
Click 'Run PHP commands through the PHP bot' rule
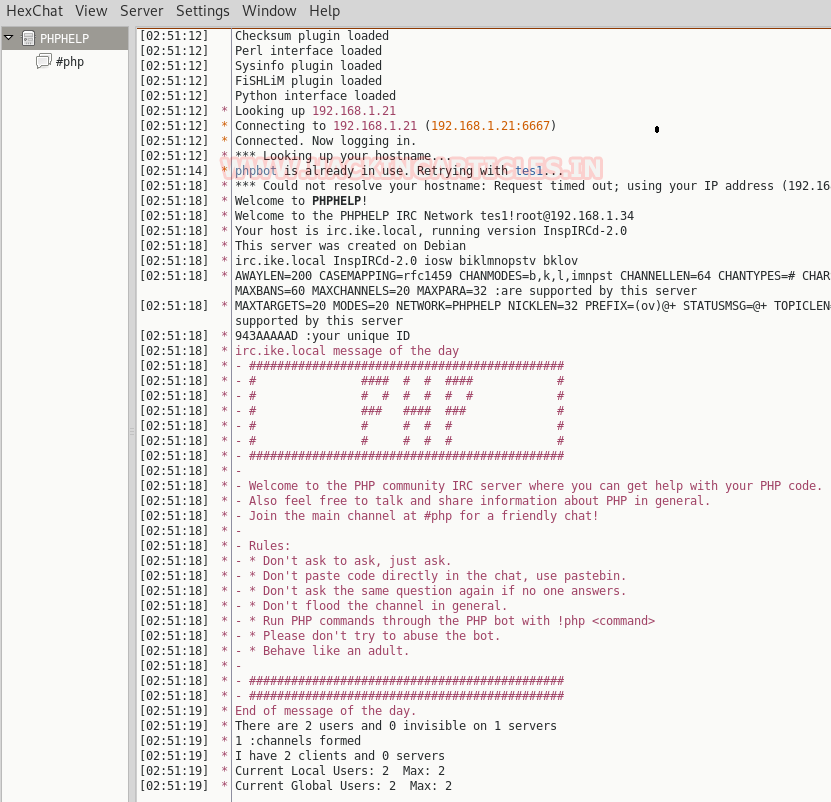click(458, 621)
